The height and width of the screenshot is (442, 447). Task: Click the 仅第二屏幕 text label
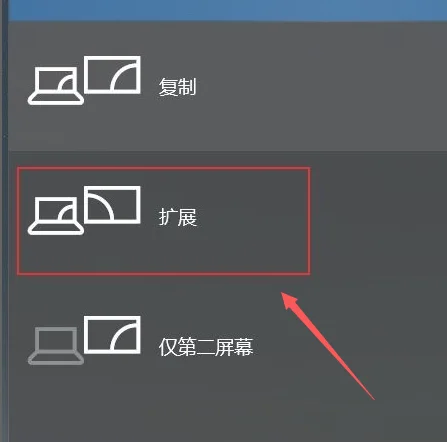point(206,347)
